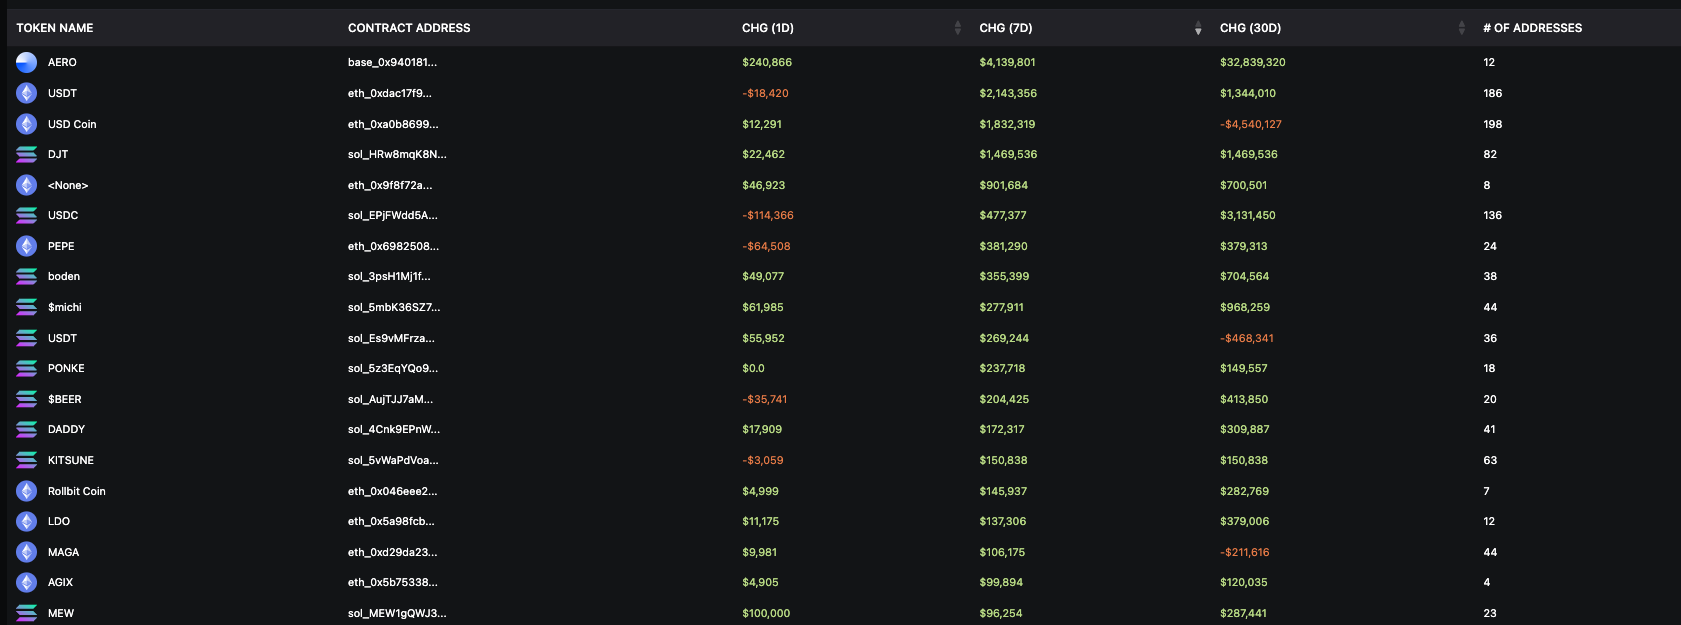Viewport: 1681px width, 625px height.
Task: Click contract address sol_AujTJJ7aM...
Action: click(390, 399)
